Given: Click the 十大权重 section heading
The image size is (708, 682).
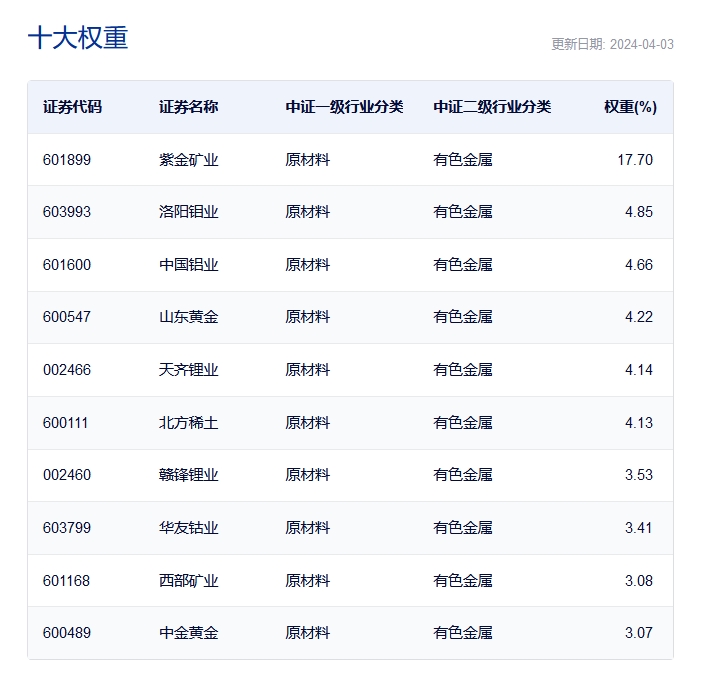Looking at the screenshot, I should click(78, 38).
